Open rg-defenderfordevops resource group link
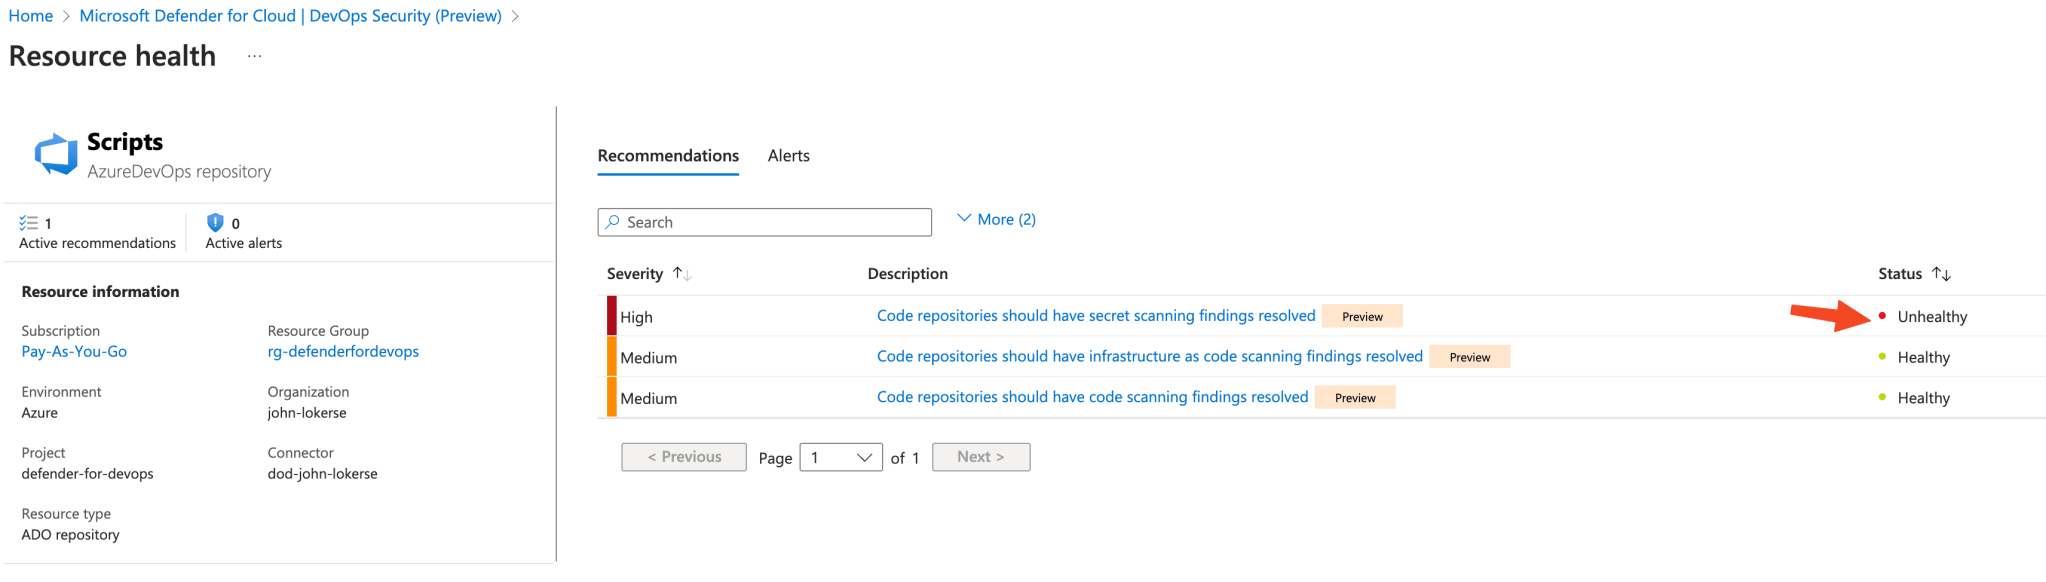Screen dimensions: 2046x582 [343, 352]
